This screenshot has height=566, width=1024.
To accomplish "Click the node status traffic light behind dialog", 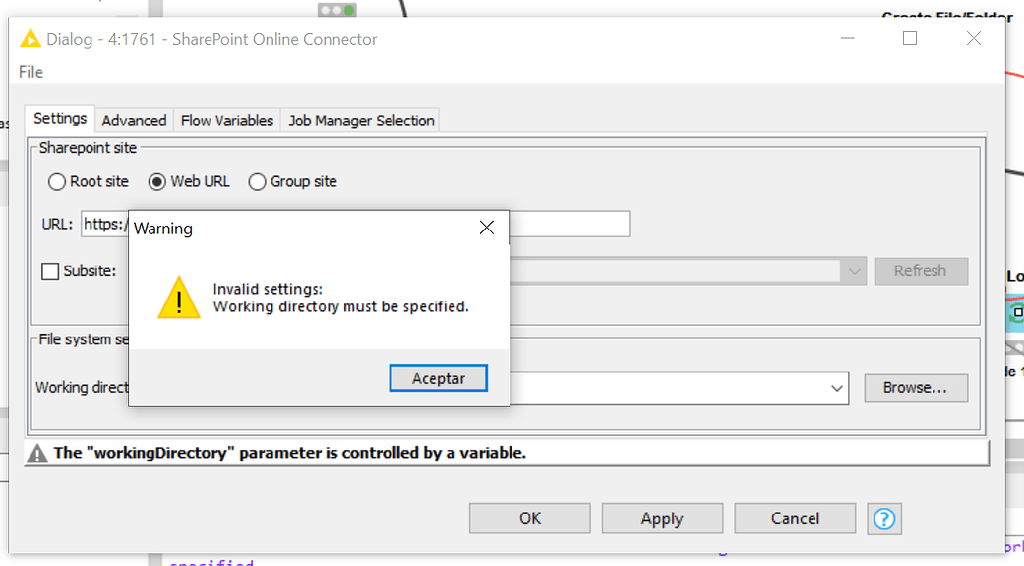I will click(337, 10).
